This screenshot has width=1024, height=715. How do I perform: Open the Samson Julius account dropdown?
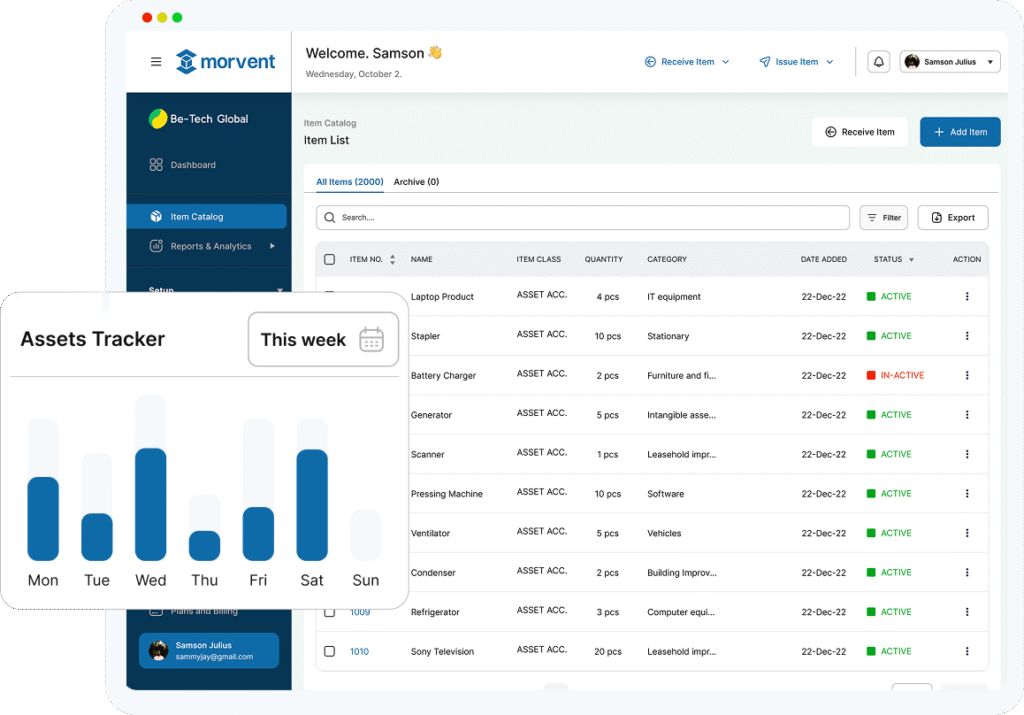(x=949, y=62)
